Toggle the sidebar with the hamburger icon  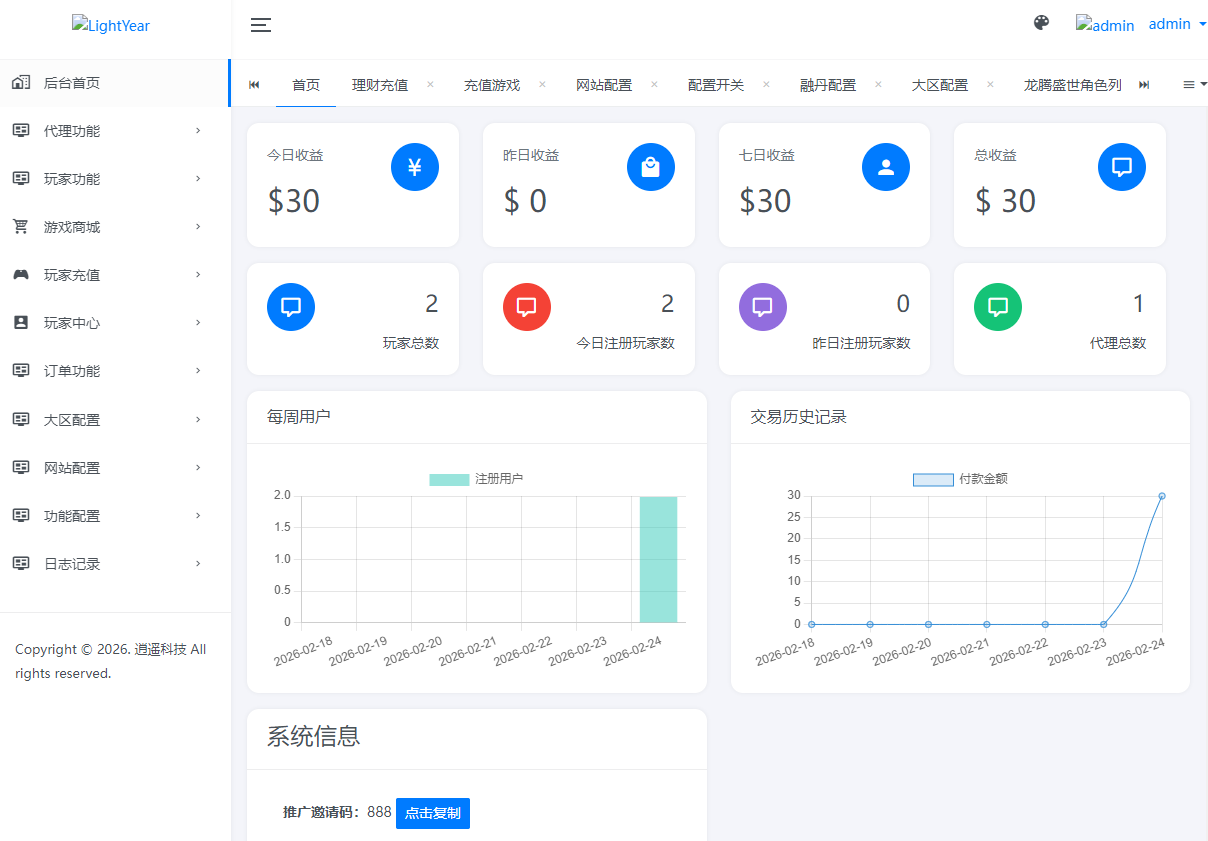[x=261, y=25]
